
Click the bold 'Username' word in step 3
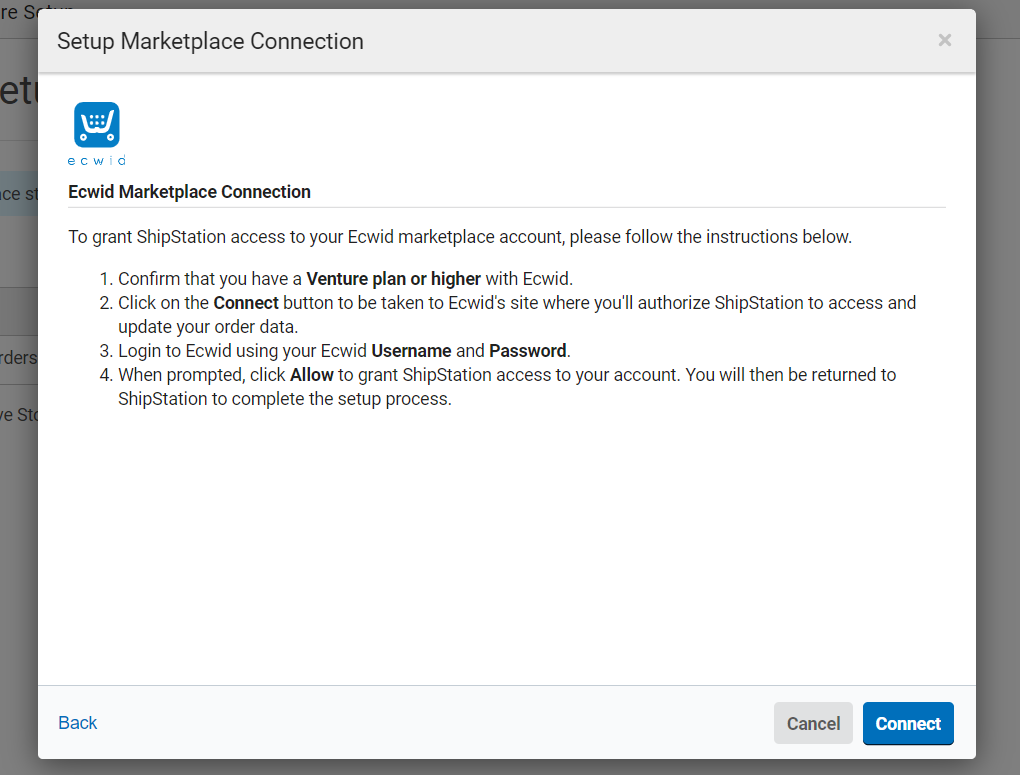click(409, 351)
